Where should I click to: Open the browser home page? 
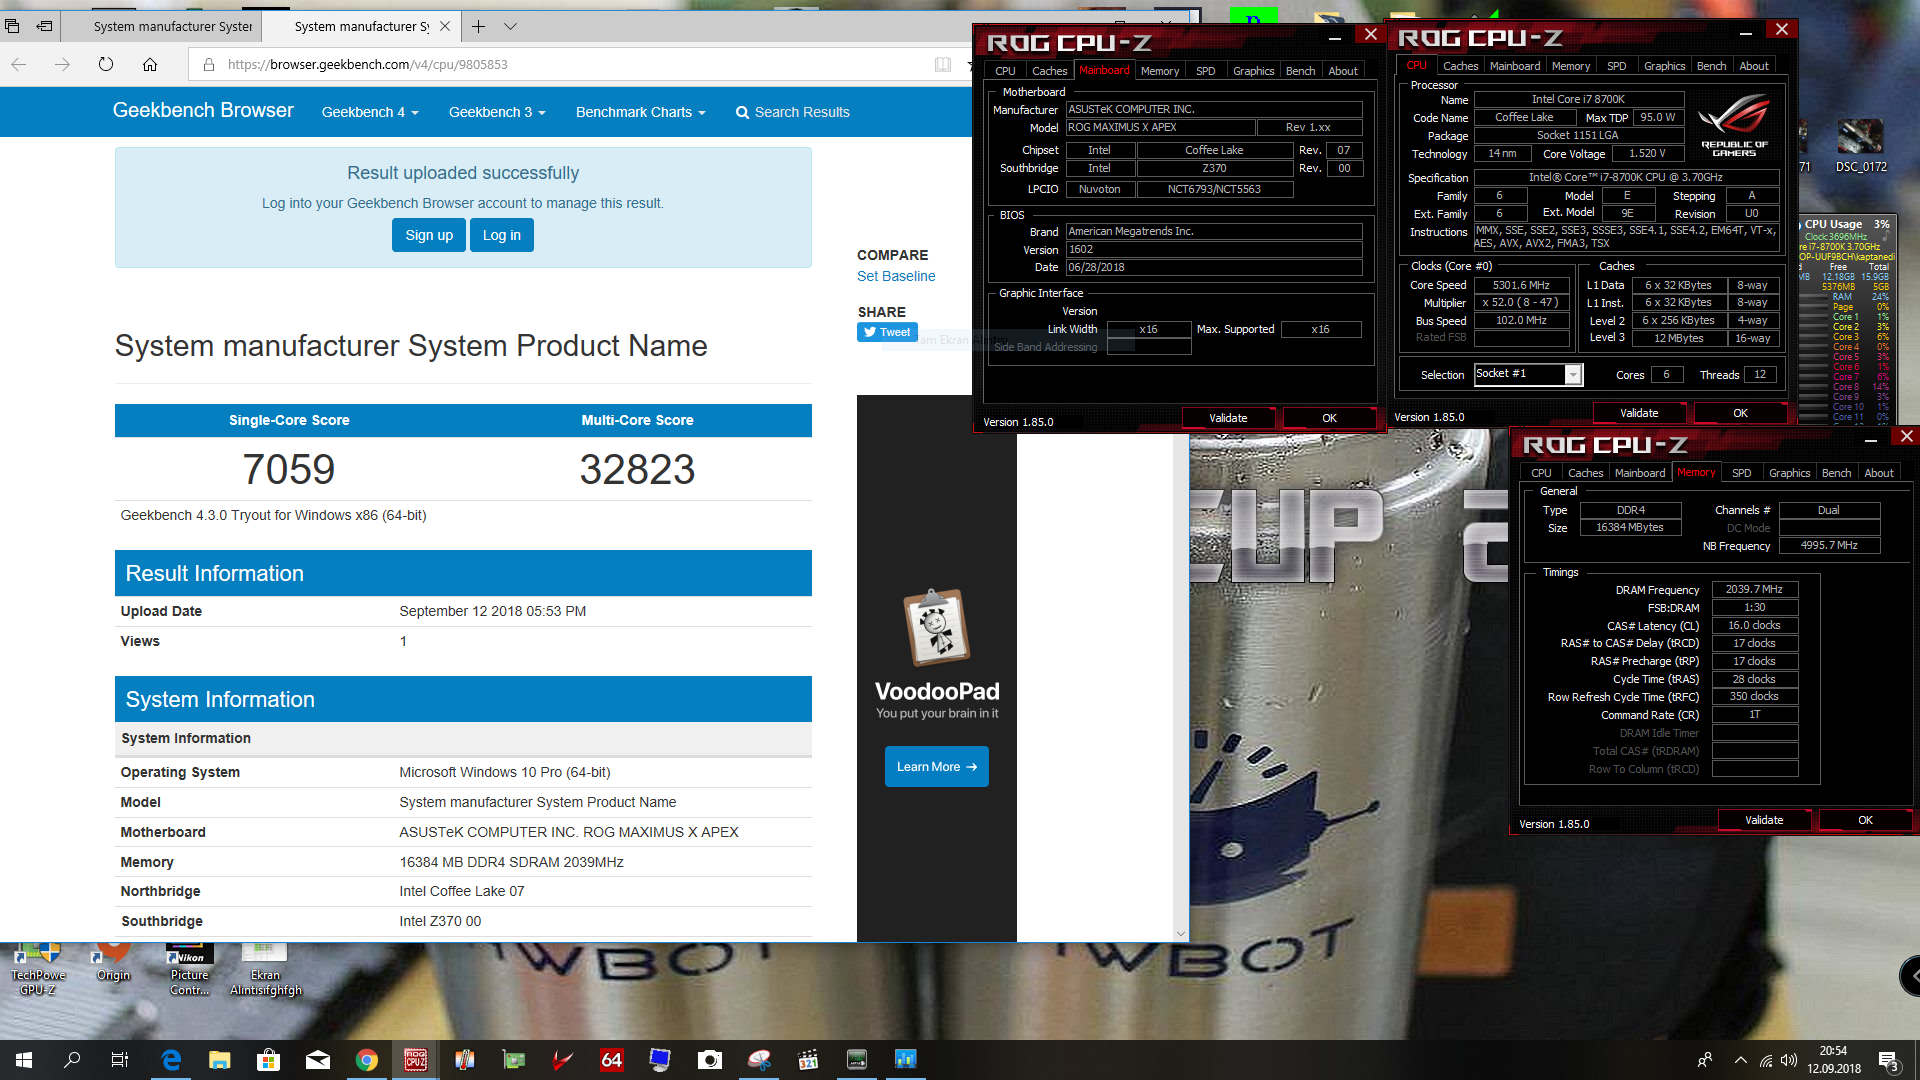point(150,64)
